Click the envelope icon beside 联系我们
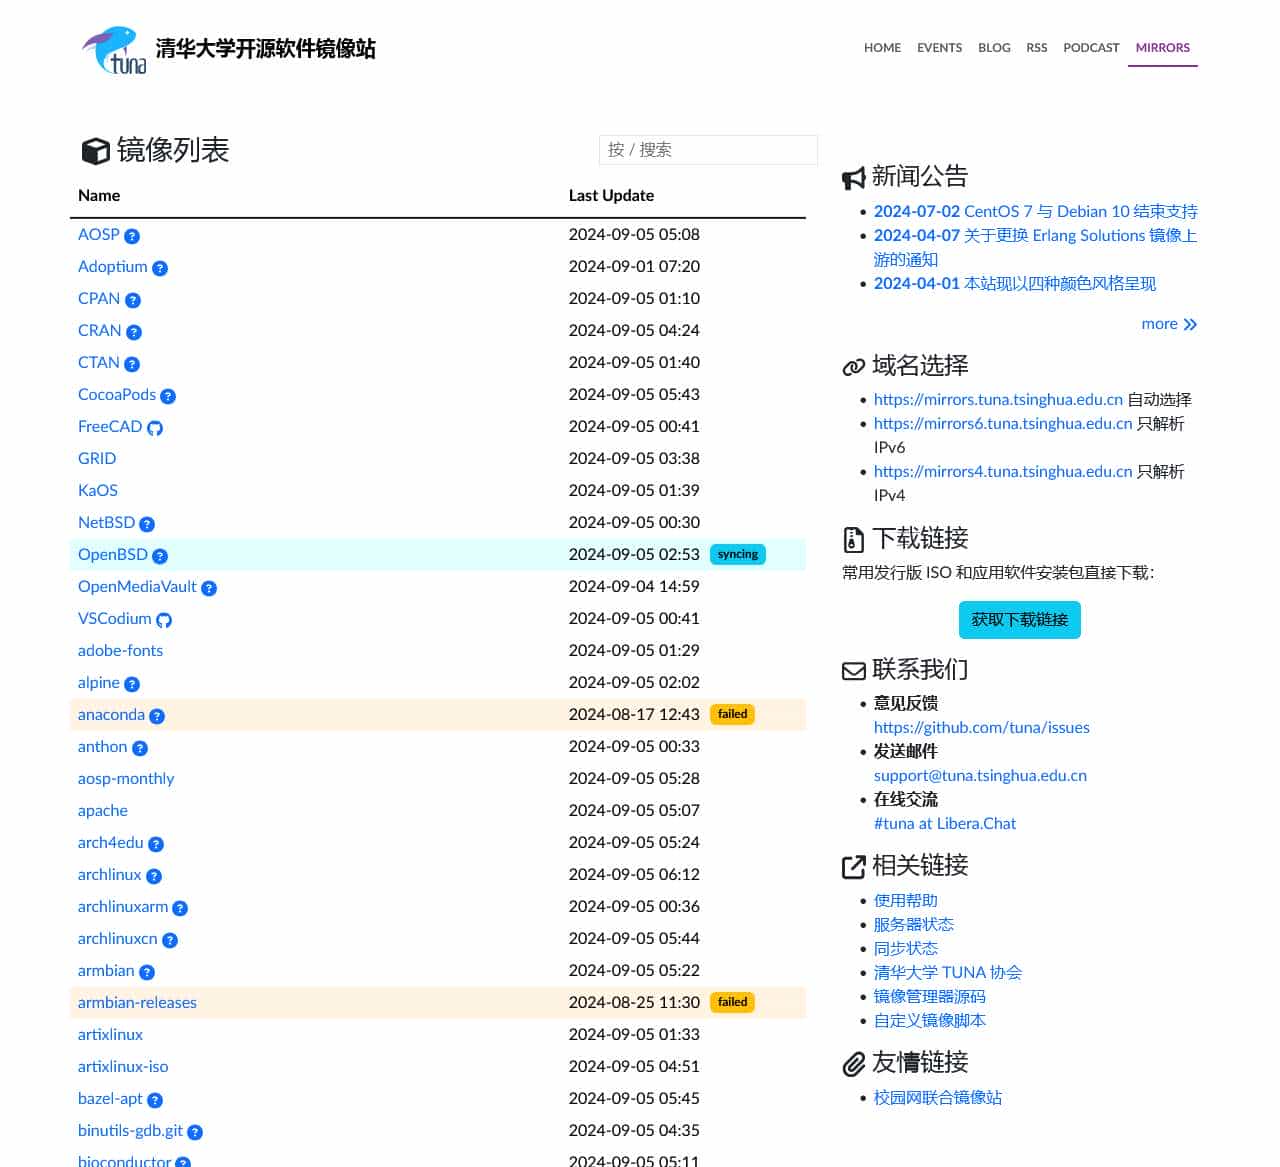Image resolution: width=1280 pixels, height=1167 pixels. point(853,670)
